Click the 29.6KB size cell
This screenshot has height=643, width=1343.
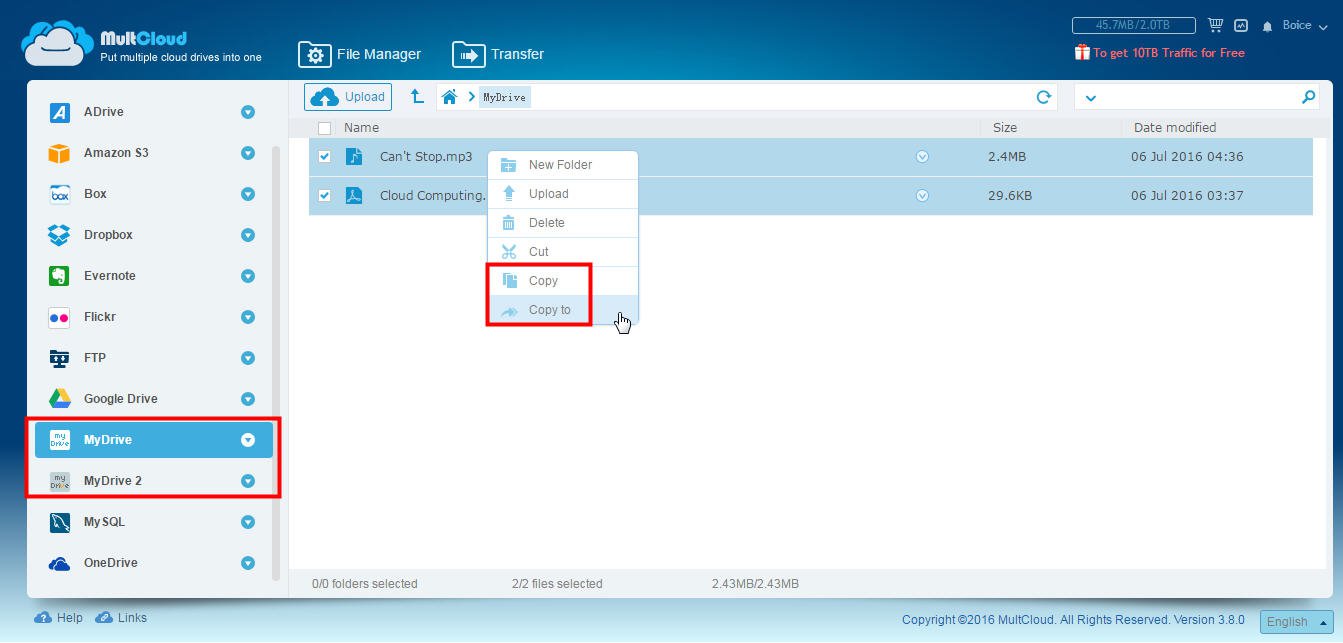pyautogui.click(x=1010, y=196)
